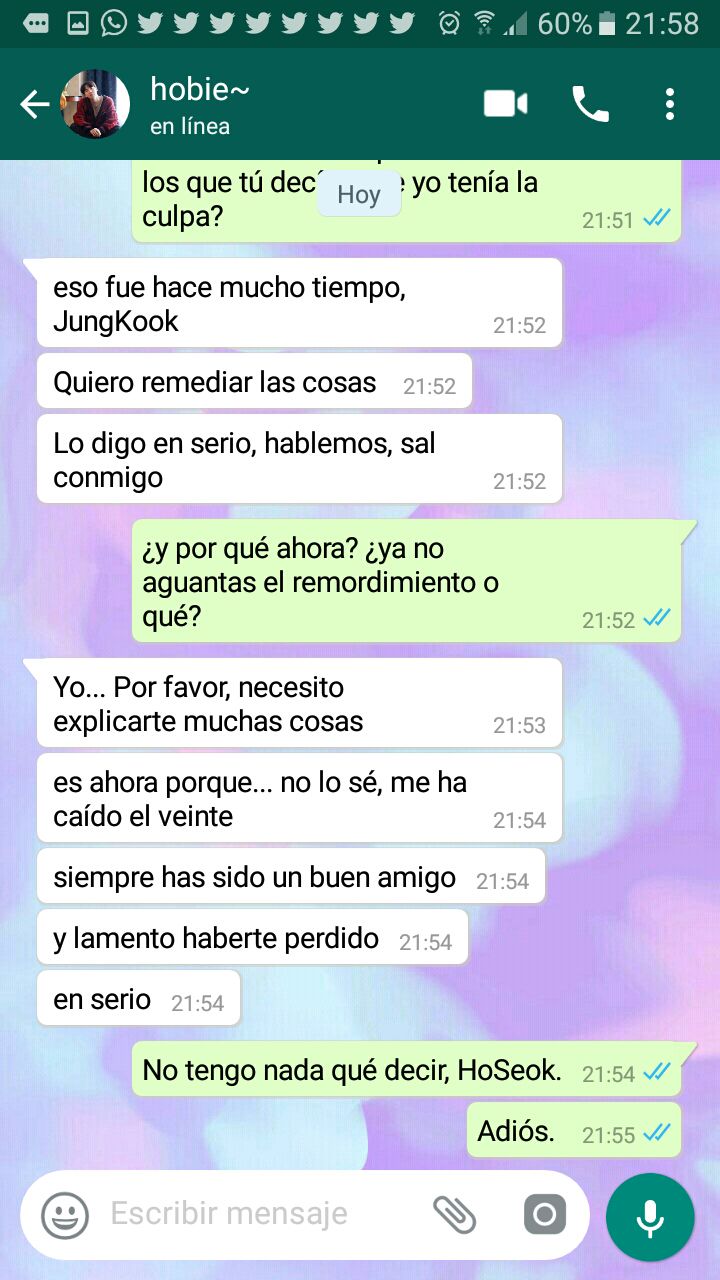
Task: Start a video call with hobie~
Action: (506, 104)
